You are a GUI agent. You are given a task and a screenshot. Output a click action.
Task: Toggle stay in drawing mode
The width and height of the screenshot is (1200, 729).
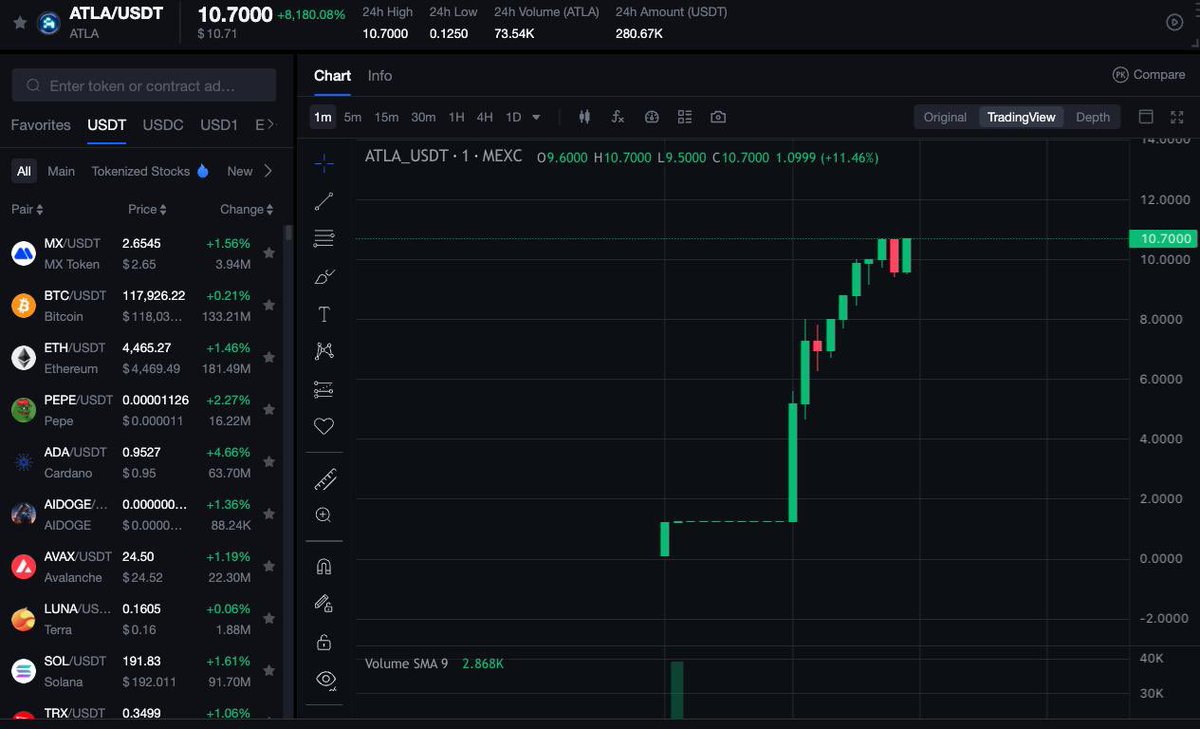tap(324, 604)
